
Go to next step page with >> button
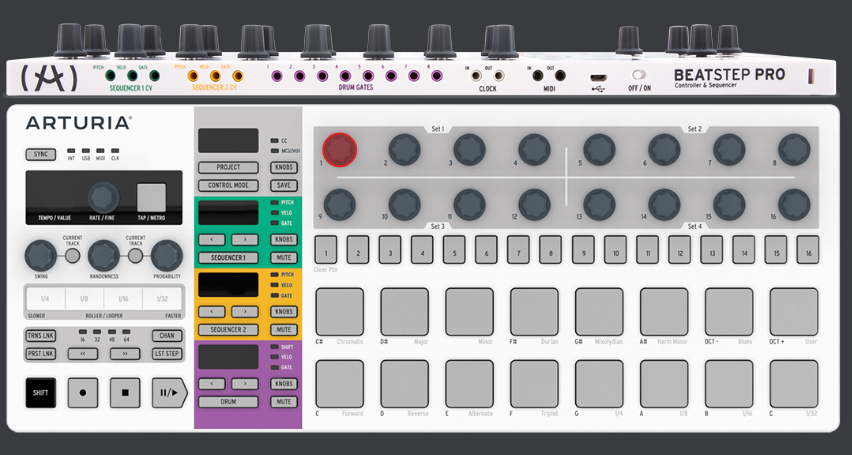tap(125, 354)
